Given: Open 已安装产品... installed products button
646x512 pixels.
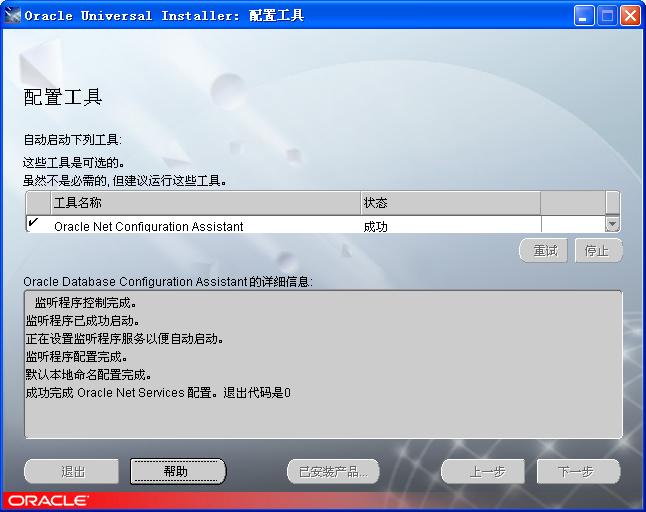Looking at the screenshot, I should [333, 471].
